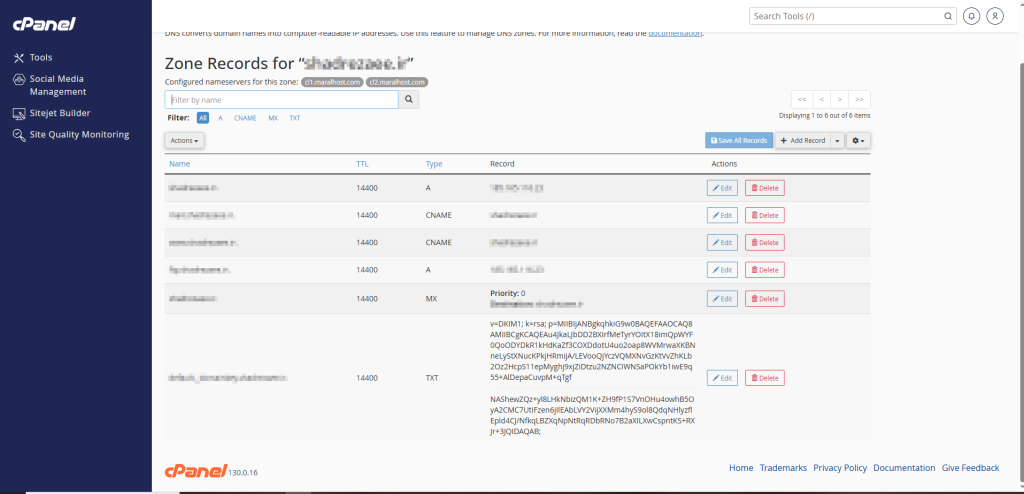Image resolution: width=1024 pixels, height=494 pixels.
Task: Open Tools in the sidebar
Action: [x=40, y=58]
